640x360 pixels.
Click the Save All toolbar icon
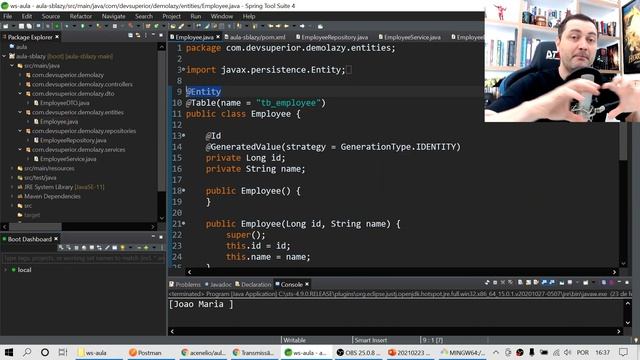pyautogui.click(x=29, y=26)
